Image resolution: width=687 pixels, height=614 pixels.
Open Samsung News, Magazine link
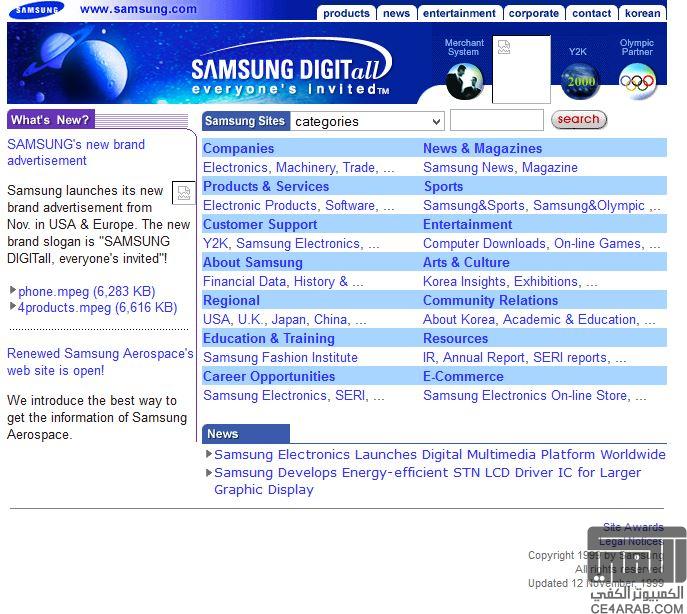[x=500, y=167]
